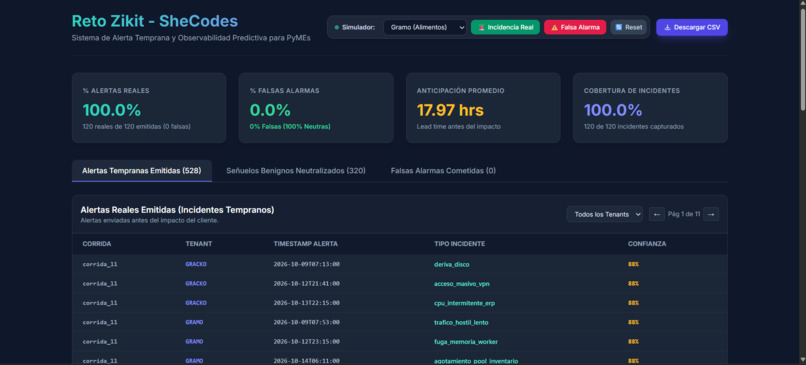The image size is (806, 365).
Task: Click GRACKO tenant in deriva_disco row
Action: pos(196,264)
